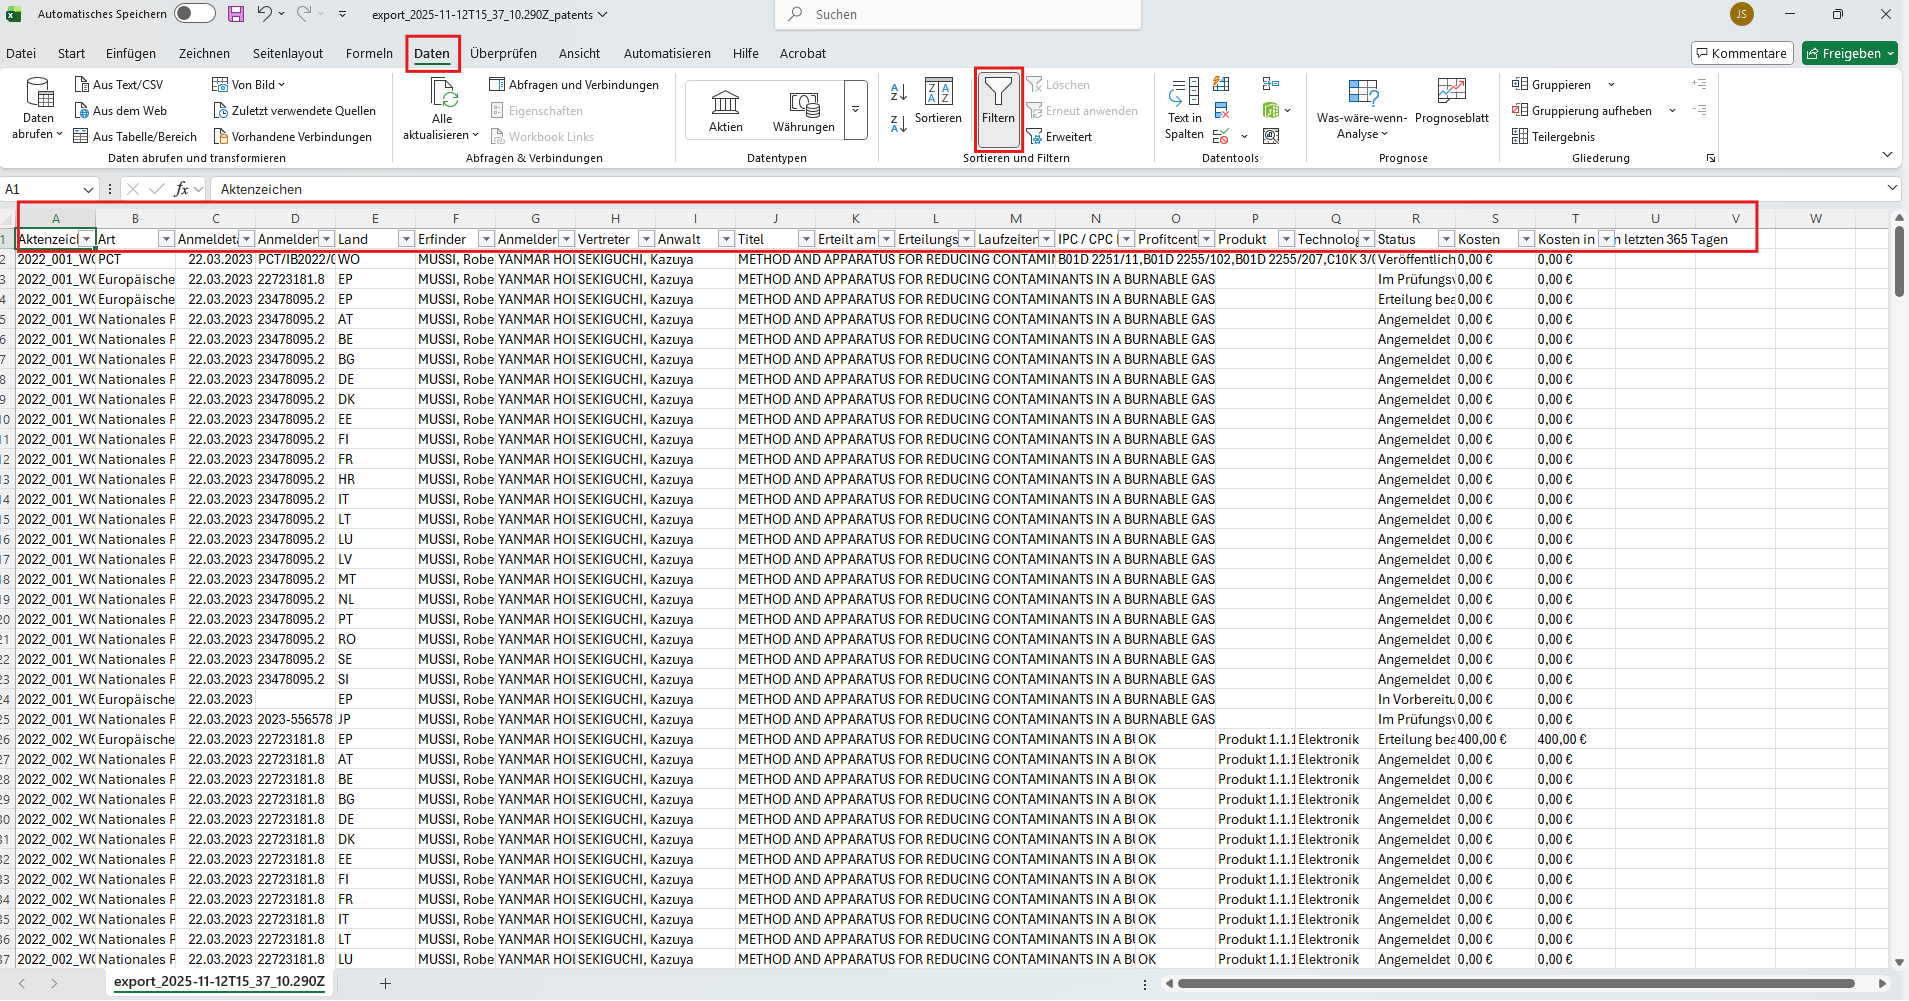This screenshot has width=1909, height=1001.
Task: Open the Sortieren dialog
Action: [x=938, y=102]
